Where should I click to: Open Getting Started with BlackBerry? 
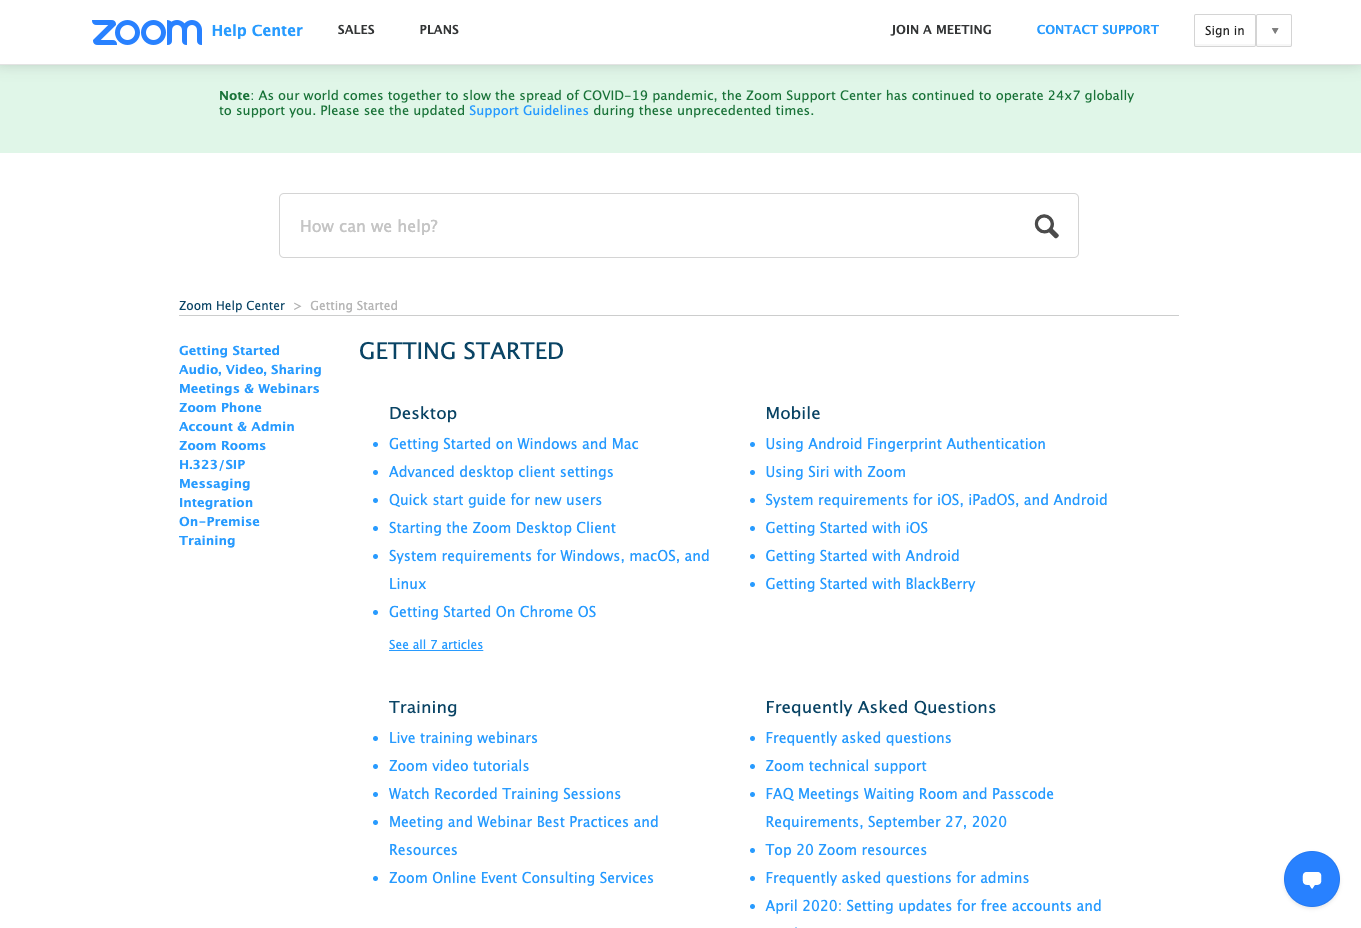870,584
